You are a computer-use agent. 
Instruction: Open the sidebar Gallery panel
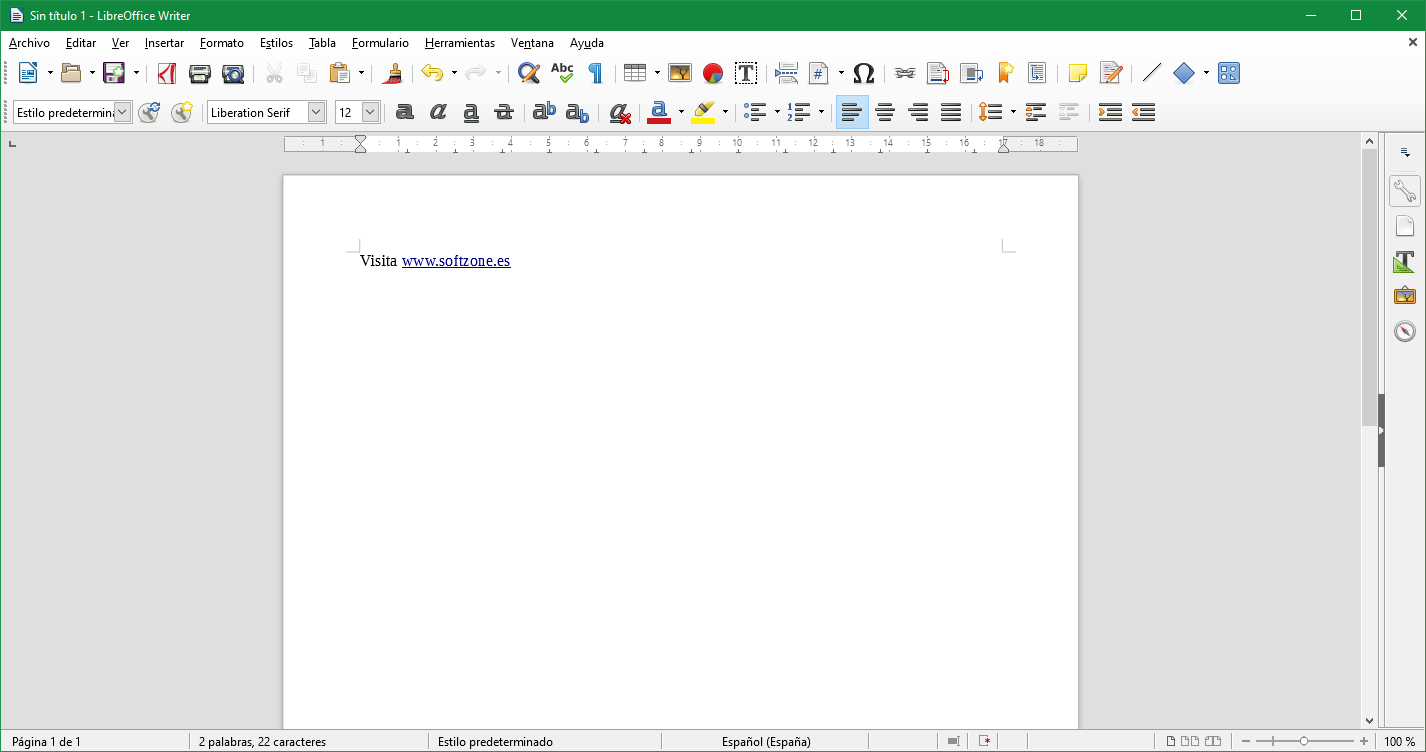click(1405, 296)
